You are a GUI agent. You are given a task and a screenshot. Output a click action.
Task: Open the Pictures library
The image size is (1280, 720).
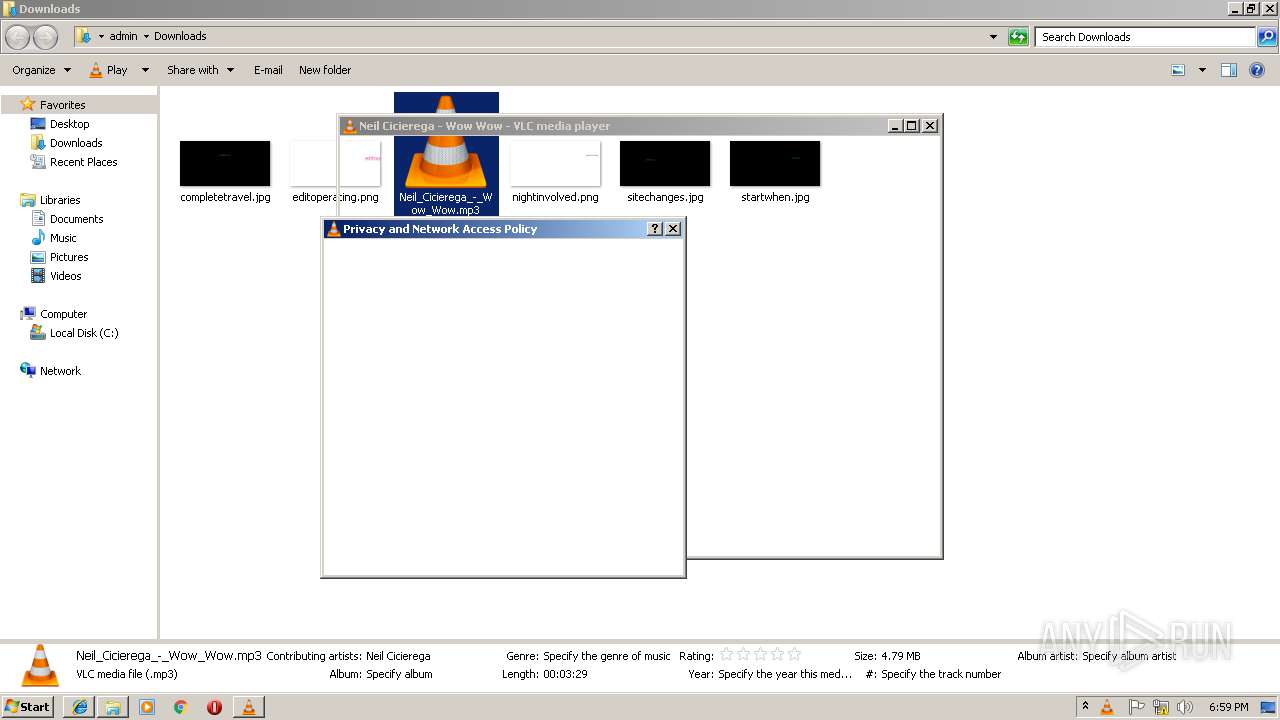click(x=69, y=257)
